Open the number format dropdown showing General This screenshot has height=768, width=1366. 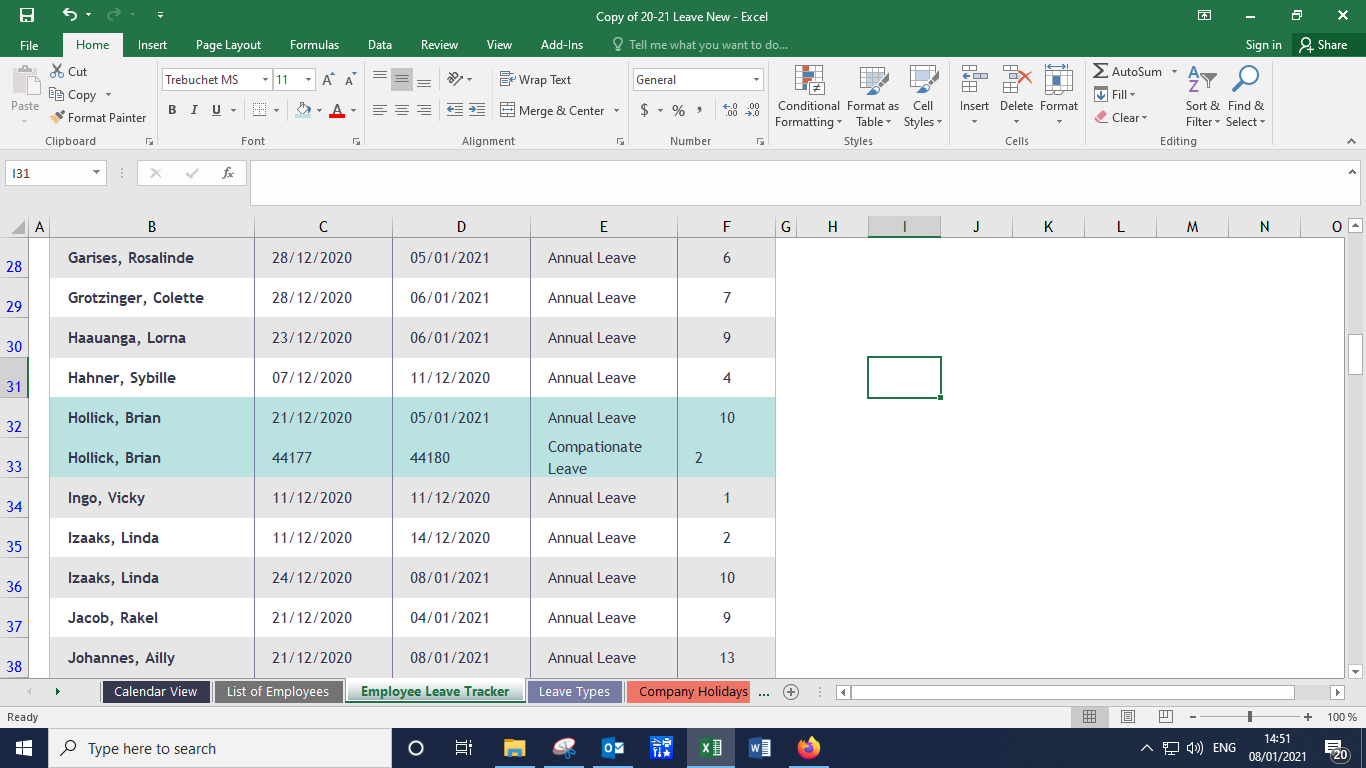pyautogui.click(x=756, y=80)
